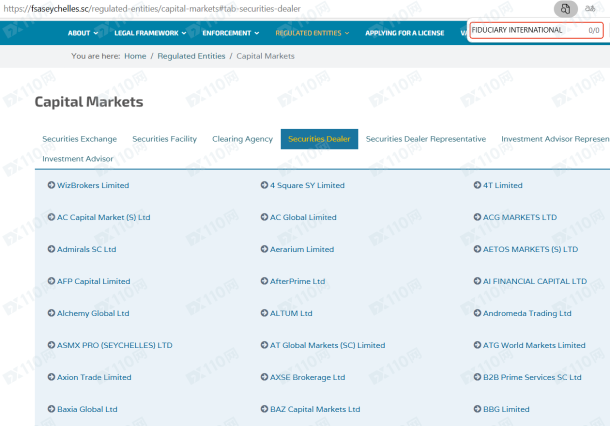Click arrow icon beside AI FINANCIAL CAPITAL LTD
Viewport: 610px width, 426px height.
(477, 280)
